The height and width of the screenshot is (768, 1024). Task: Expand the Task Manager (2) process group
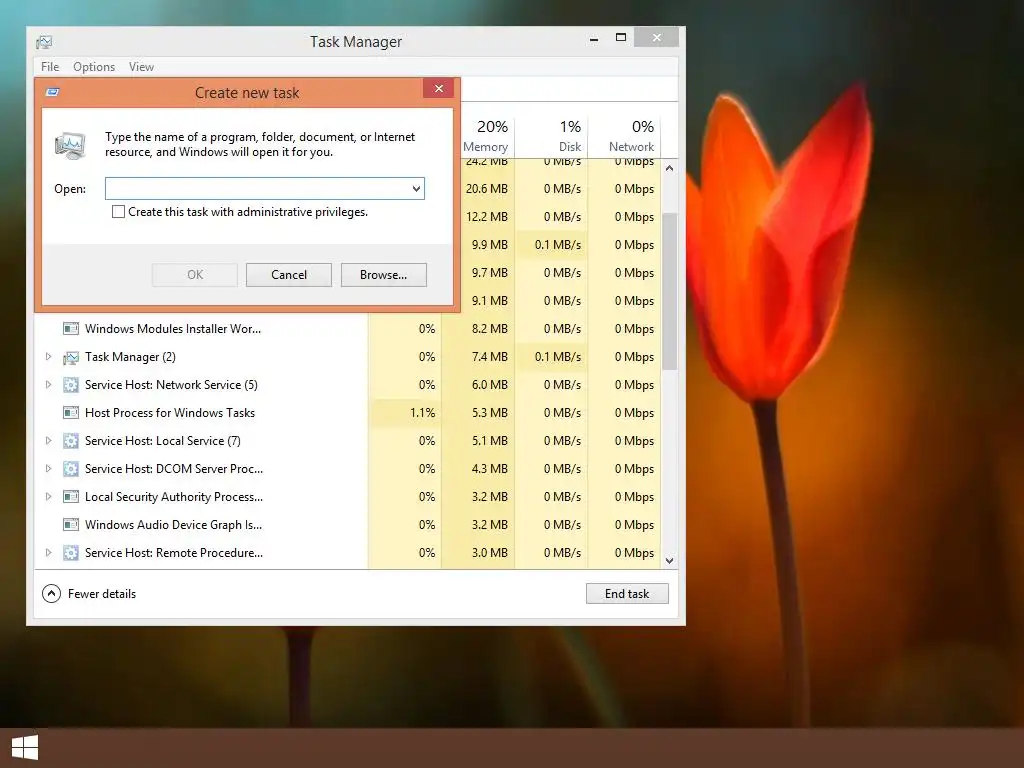click(48, 357)
